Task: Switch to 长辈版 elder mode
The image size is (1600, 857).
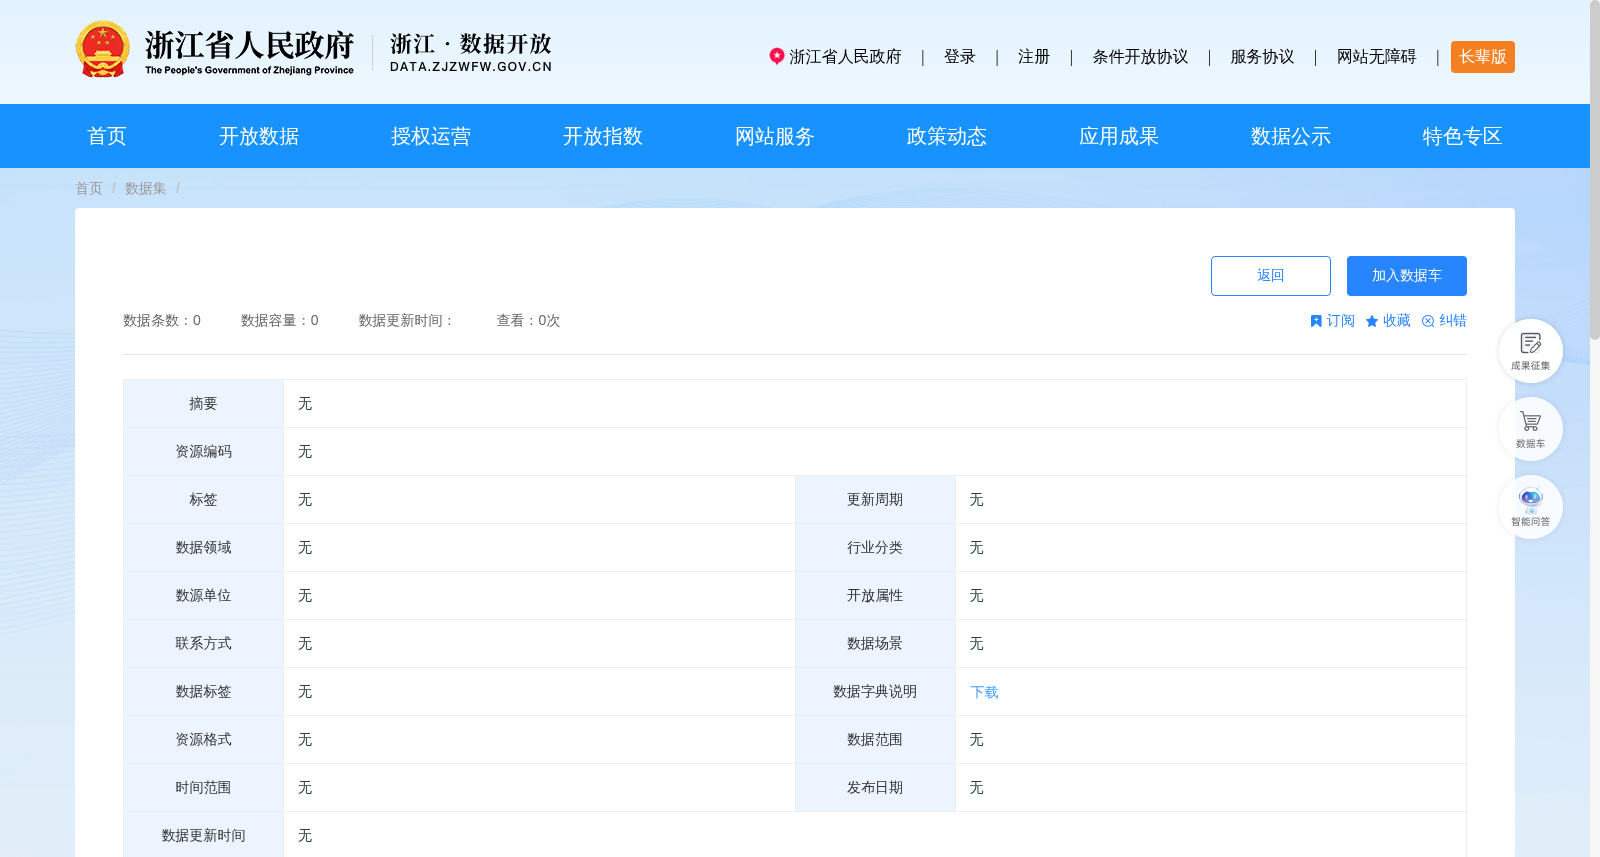Action: point(1483,57)
